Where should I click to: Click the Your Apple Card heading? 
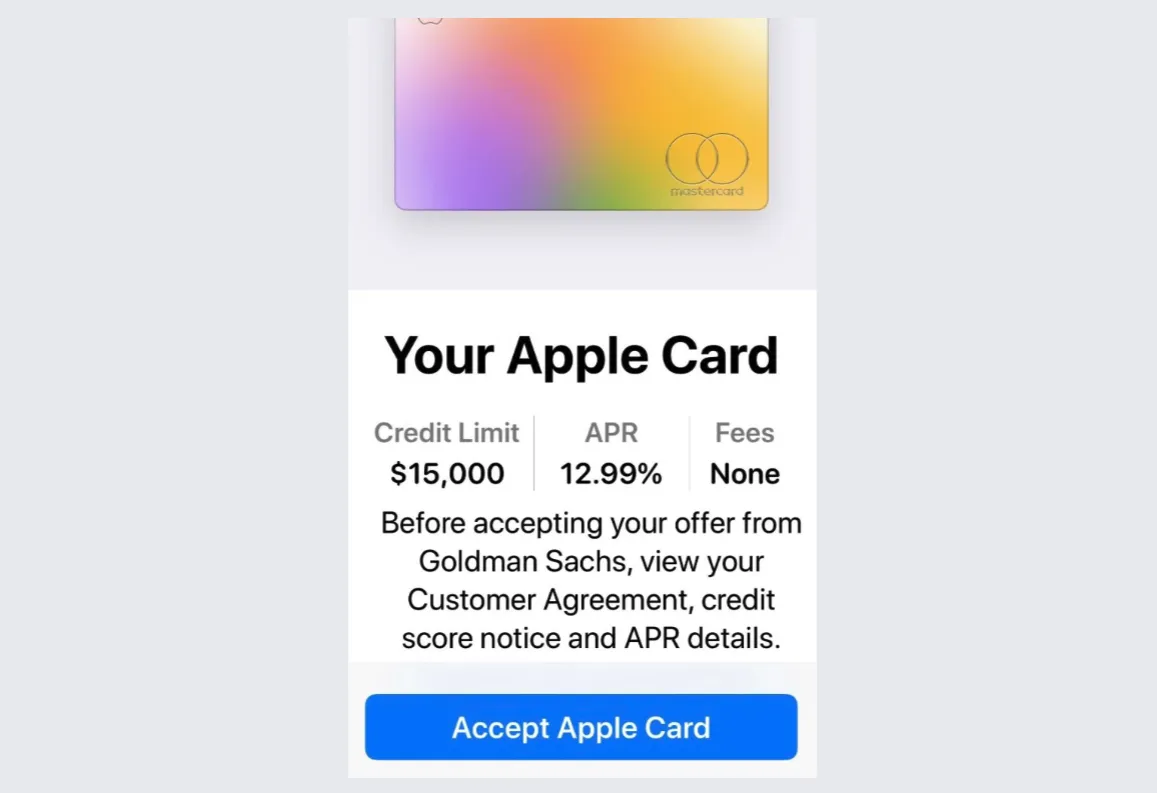[581, 356]
